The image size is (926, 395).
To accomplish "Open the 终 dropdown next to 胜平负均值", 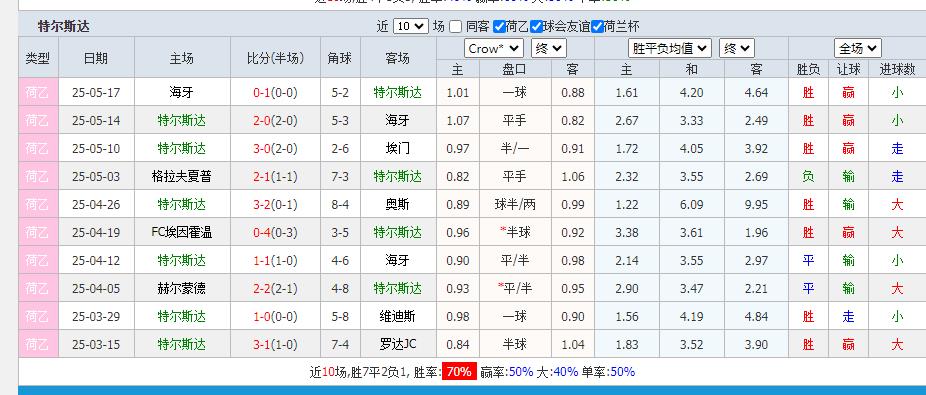I will click(x=736, y=48).
